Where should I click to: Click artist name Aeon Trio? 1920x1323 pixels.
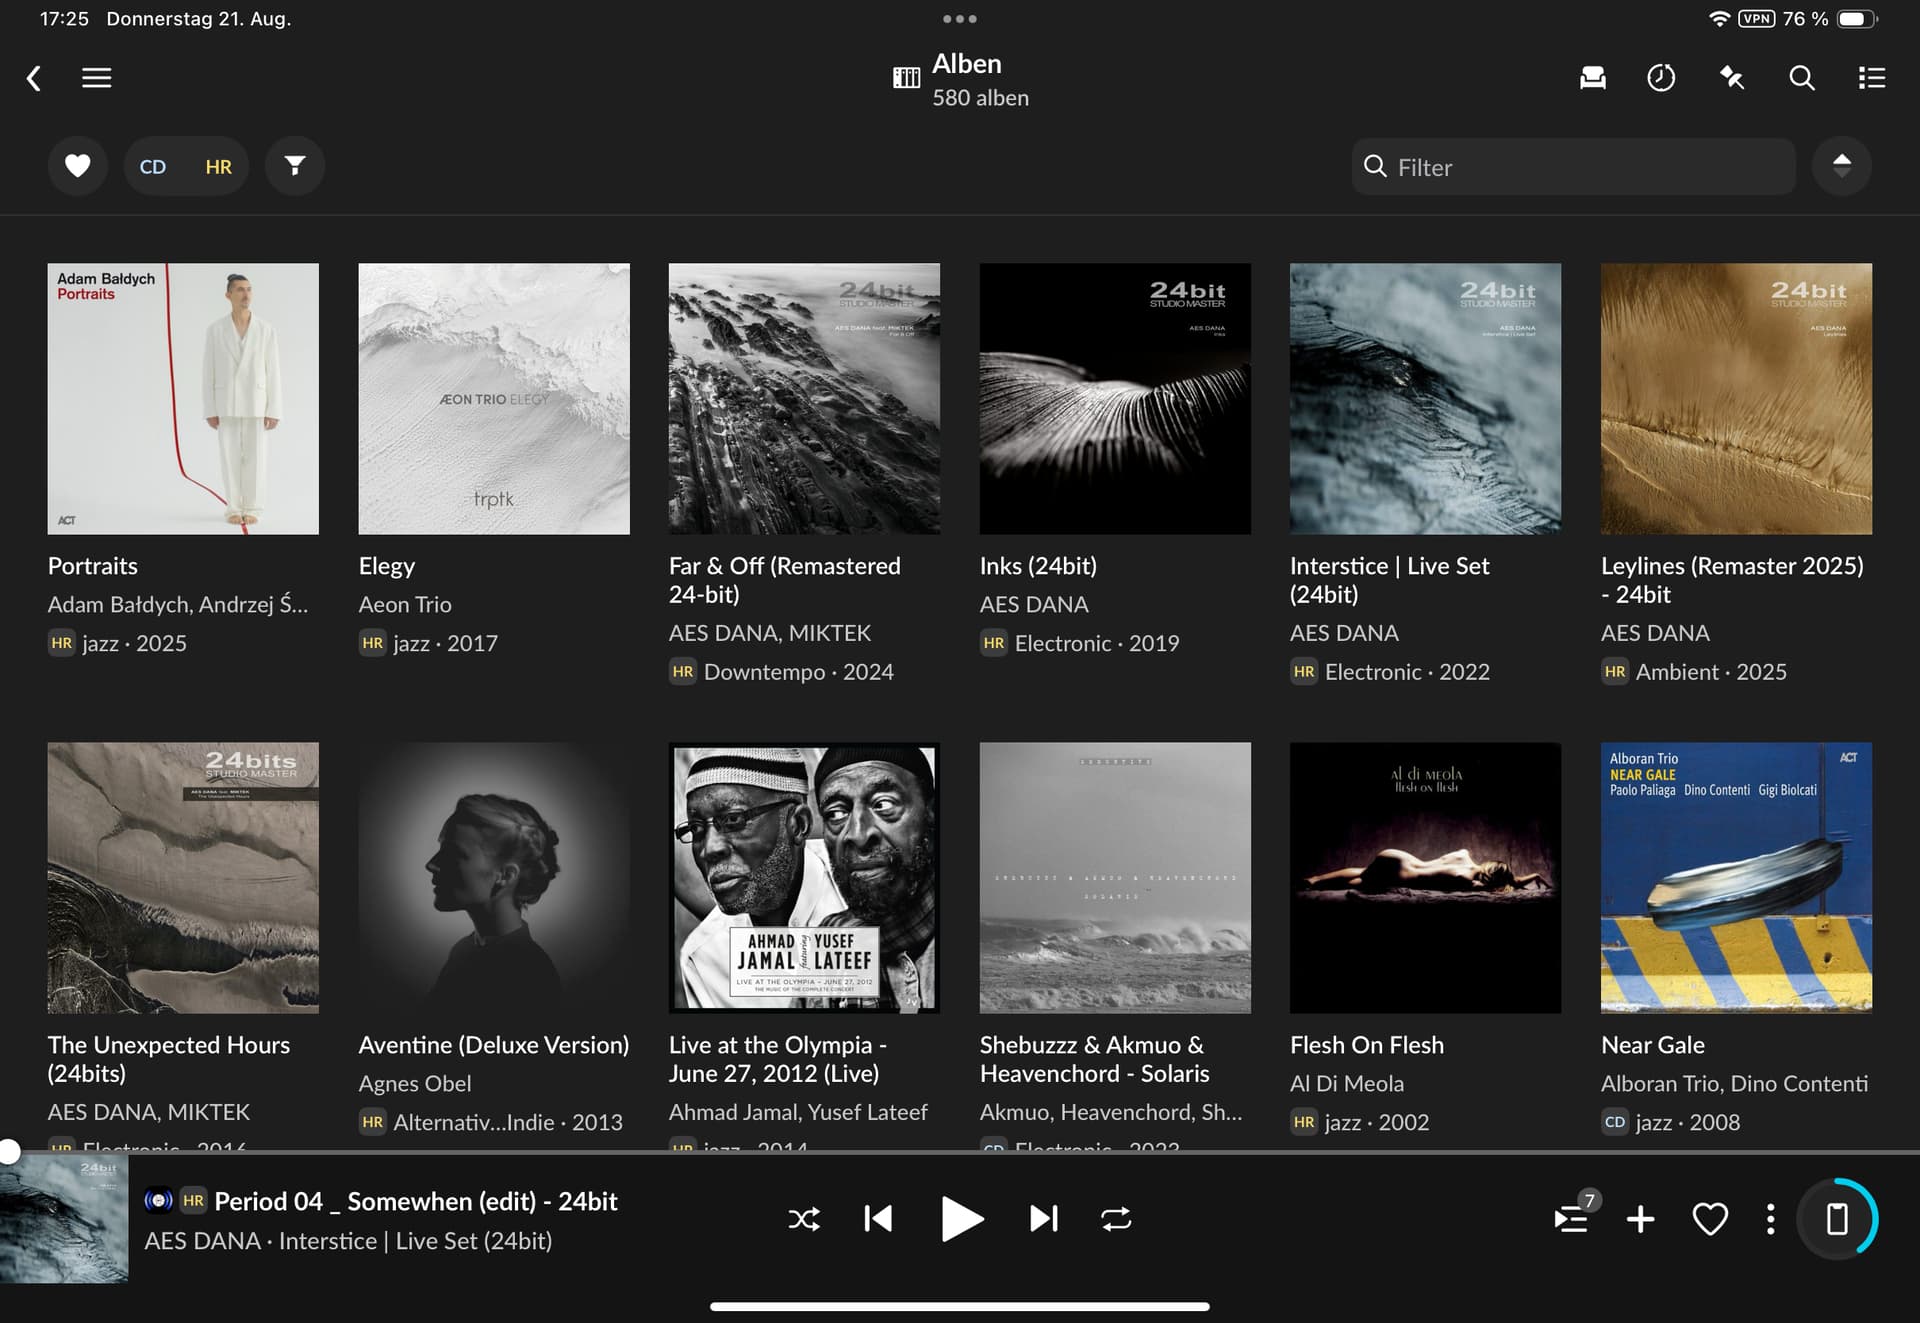[405, 605]
